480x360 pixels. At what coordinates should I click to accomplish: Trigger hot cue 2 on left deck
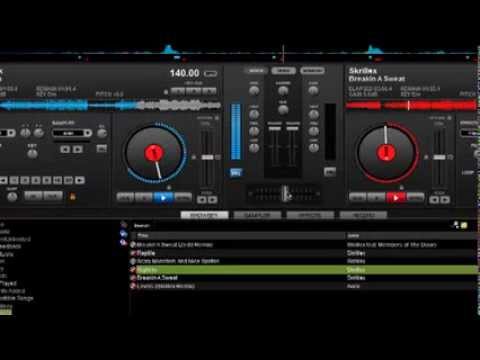[194, 91]
